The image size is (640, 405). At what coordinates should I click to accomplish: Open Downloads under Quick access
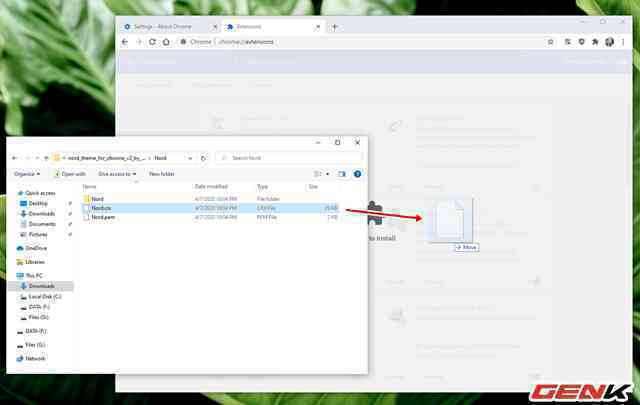[x=42, y=214]
